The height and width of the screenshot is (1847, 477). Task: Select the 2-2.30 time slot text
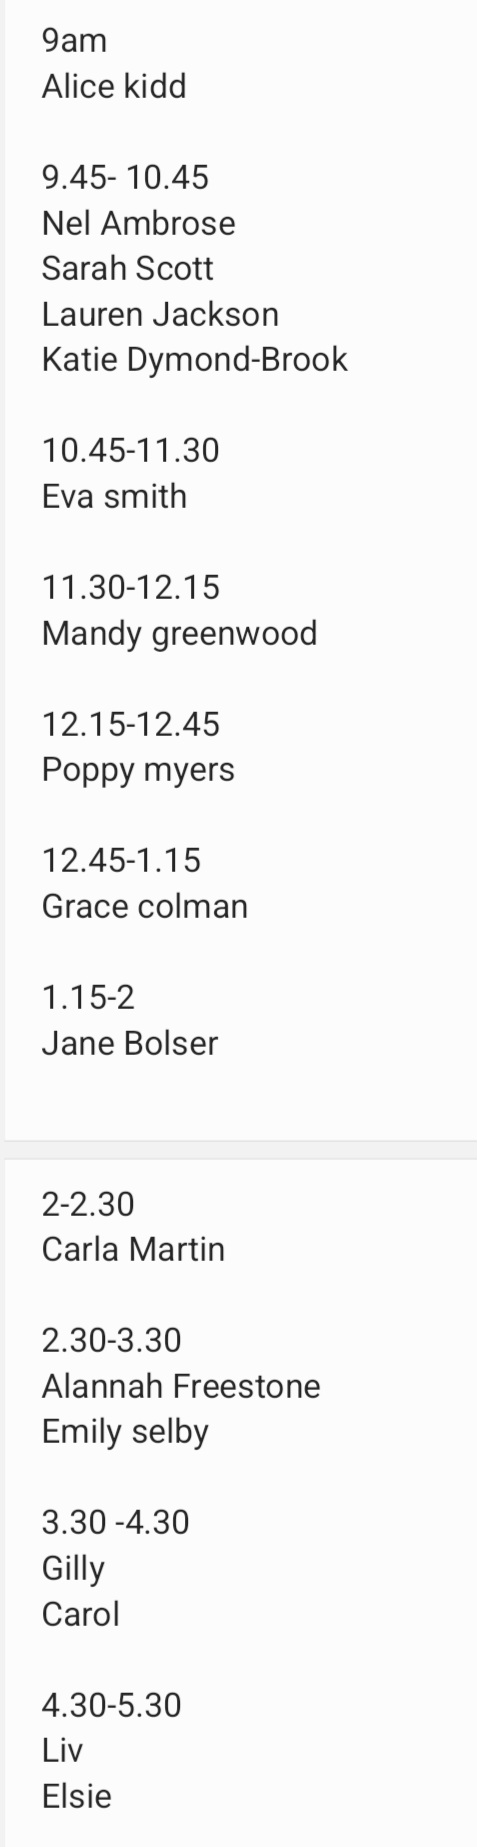click(88, 1204)
